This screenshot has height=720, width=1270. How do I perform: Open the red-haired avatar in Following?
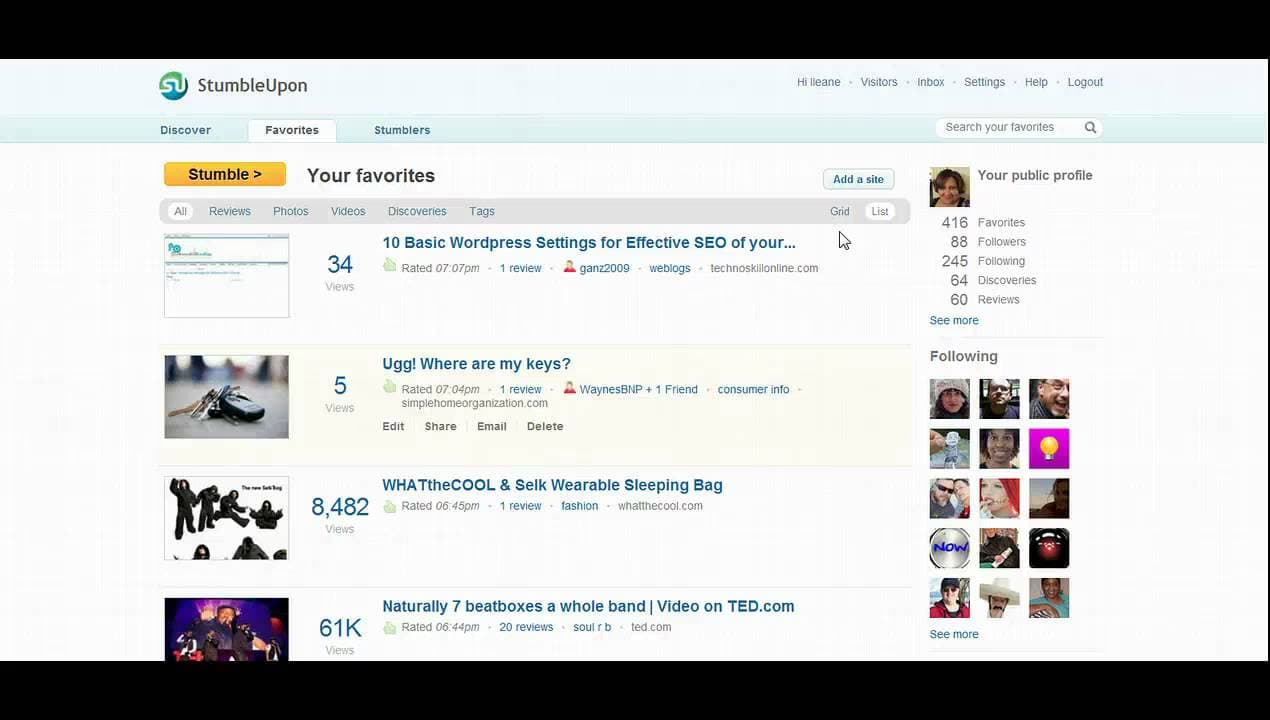[999, 499]
